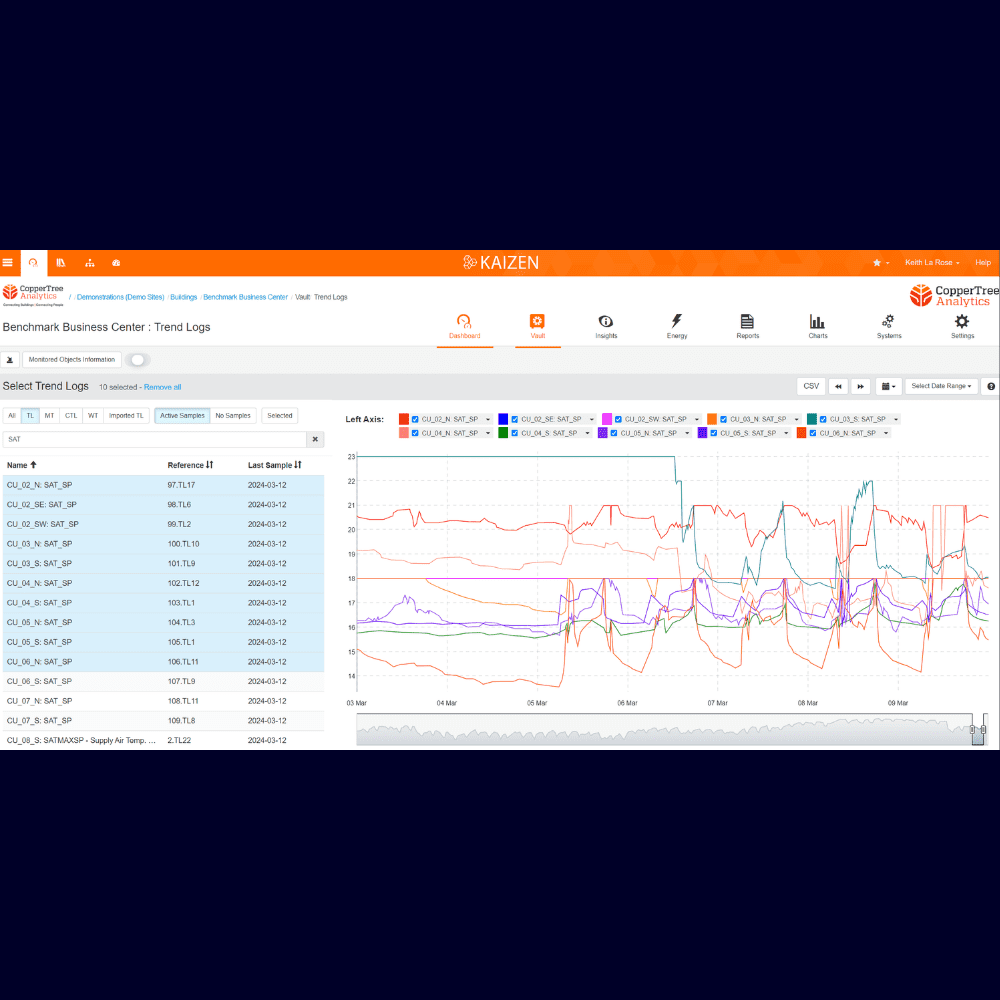Expand the Keith La Rose user menu
Viewport: 1000px width, 1000px height.
(932, 262)
